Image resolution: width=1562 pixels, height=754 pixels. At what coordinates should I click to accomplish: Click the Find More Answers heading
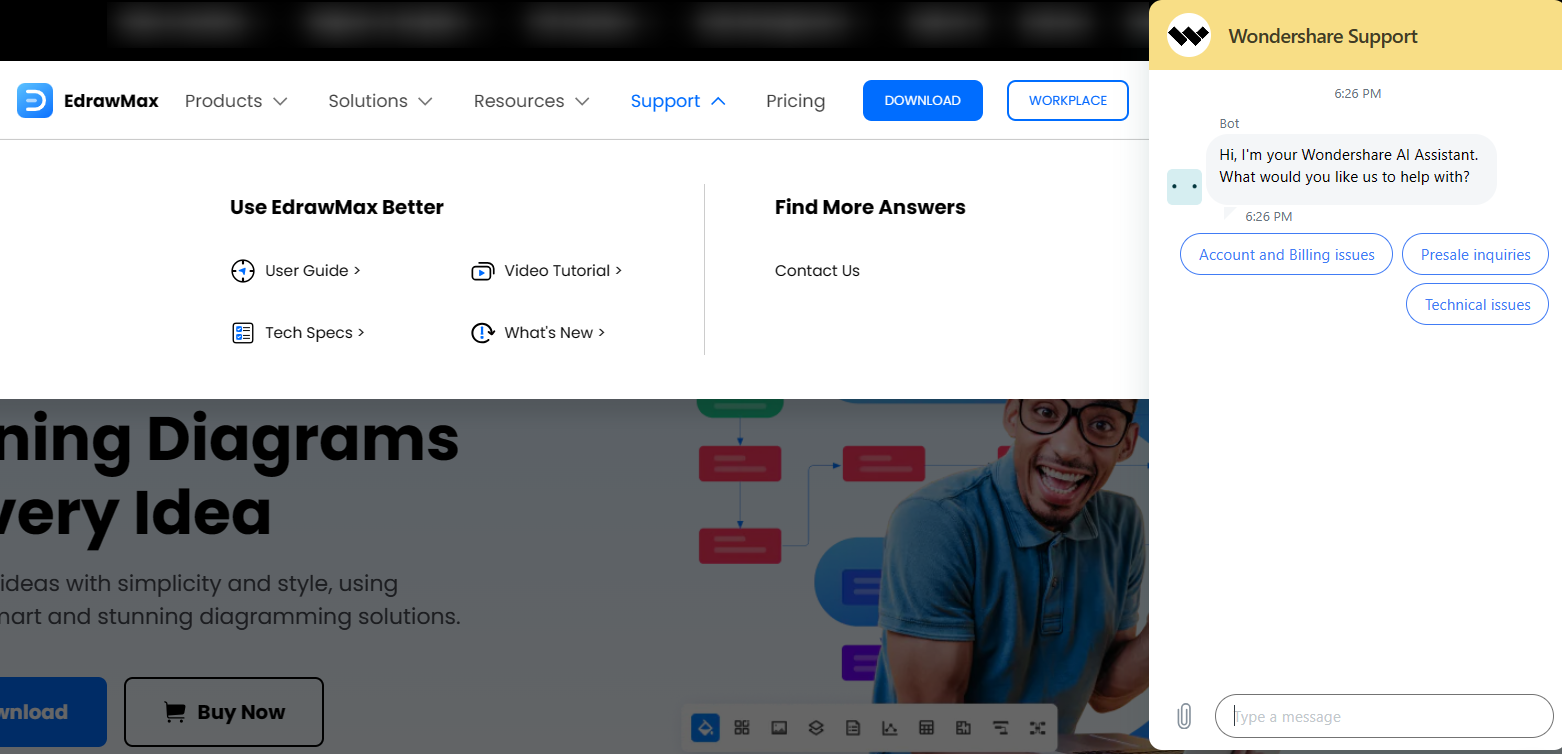tap(870, 207)
